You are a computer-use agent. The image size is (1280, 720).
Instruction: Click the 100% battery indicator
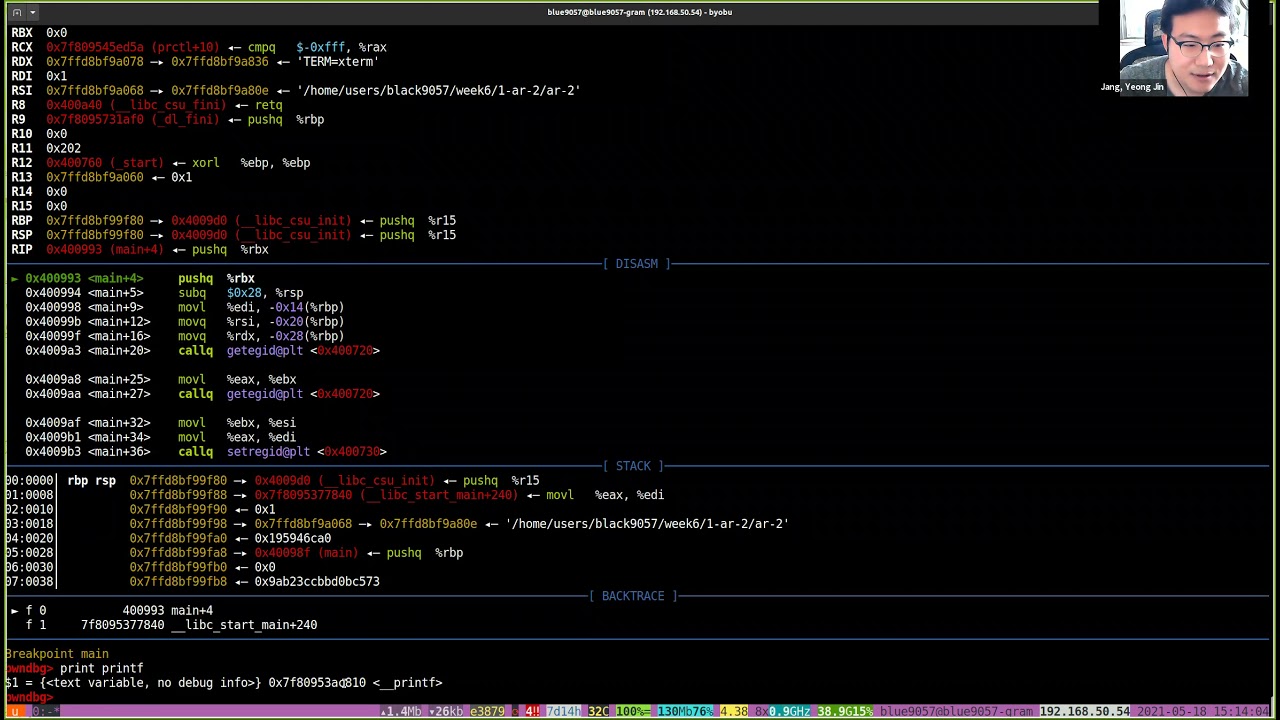pos(633,711)
